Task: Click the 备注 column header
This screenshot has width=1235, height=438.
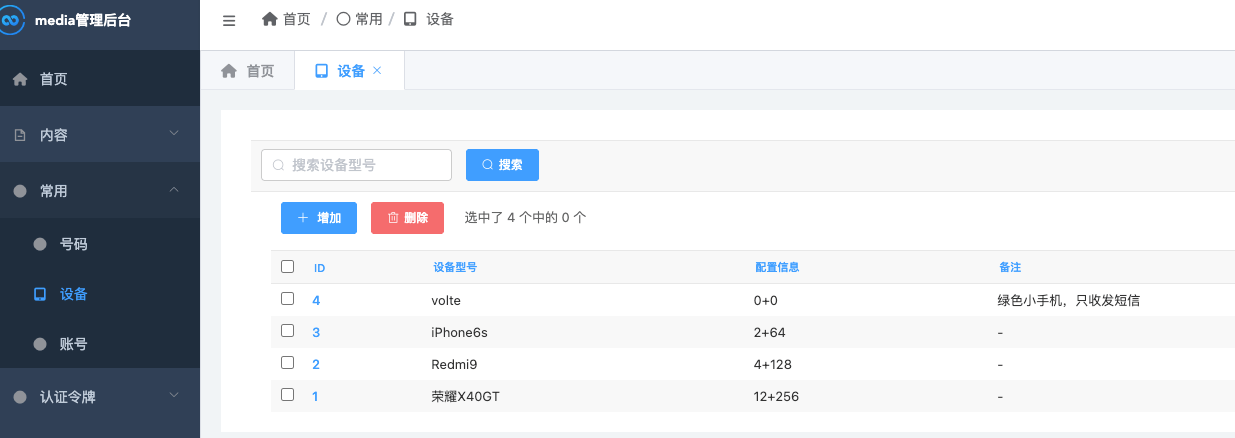Action: pos(1010,268)
